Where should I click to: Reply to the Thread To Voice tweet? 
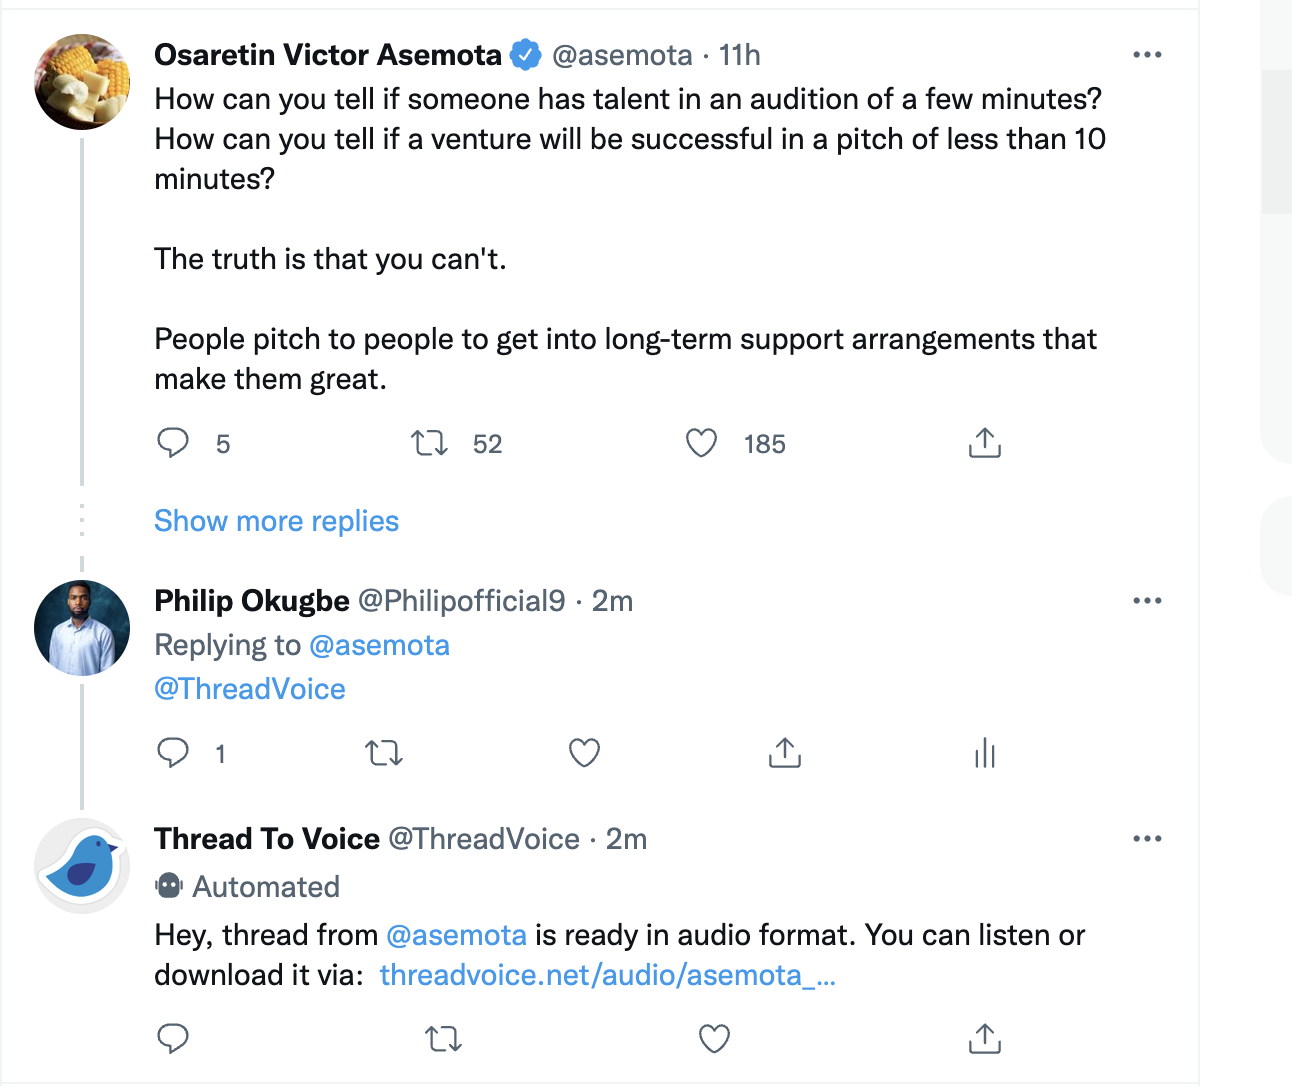pyautogui.click(x=173, y=1039)
